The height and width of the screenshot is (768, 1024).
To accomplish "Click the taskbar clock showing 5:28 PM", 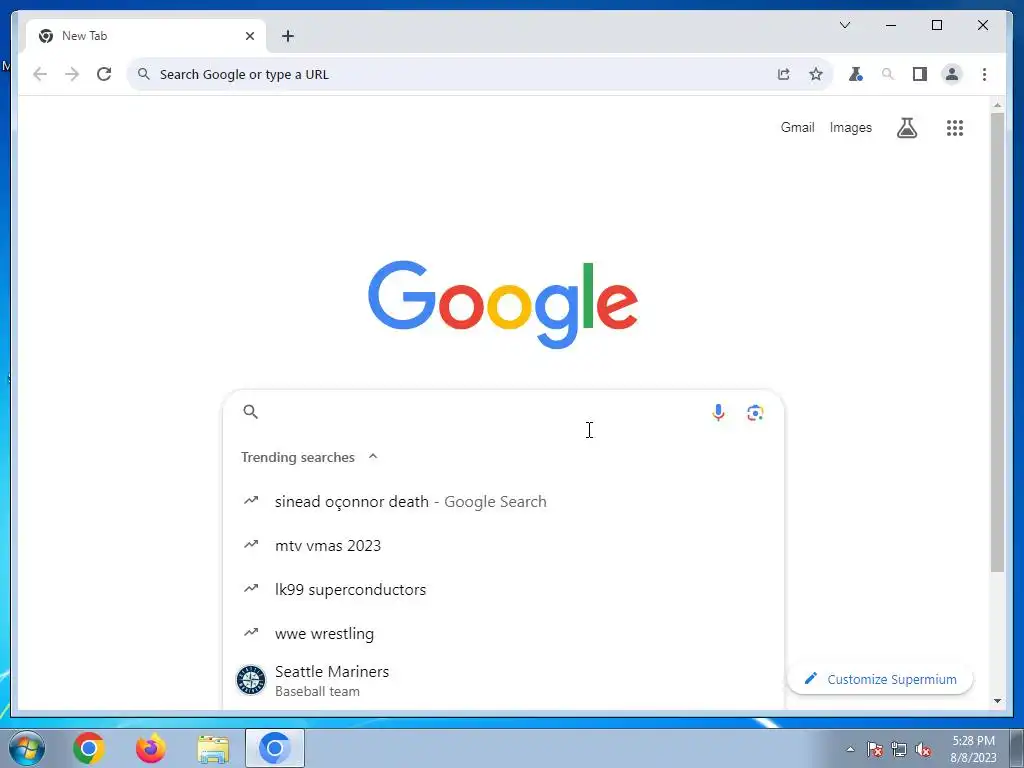I will [x=973, y=749].
